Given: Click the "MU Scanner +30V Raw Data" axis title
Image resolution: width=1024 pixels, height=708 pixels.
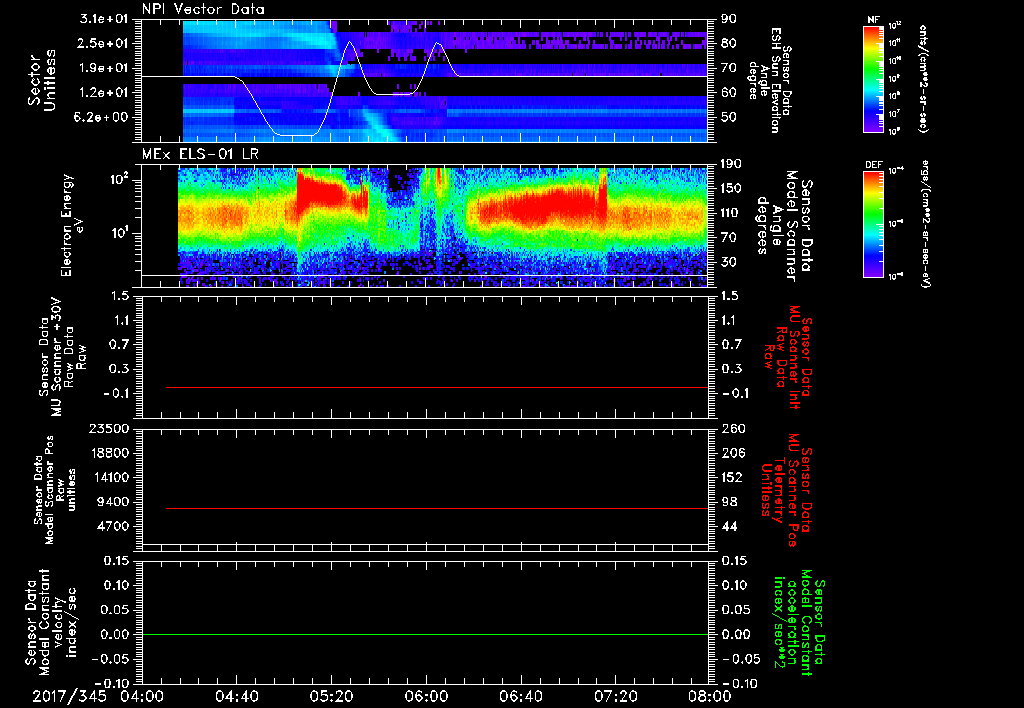Looking at the screenshot, I should tap(61, 357).
